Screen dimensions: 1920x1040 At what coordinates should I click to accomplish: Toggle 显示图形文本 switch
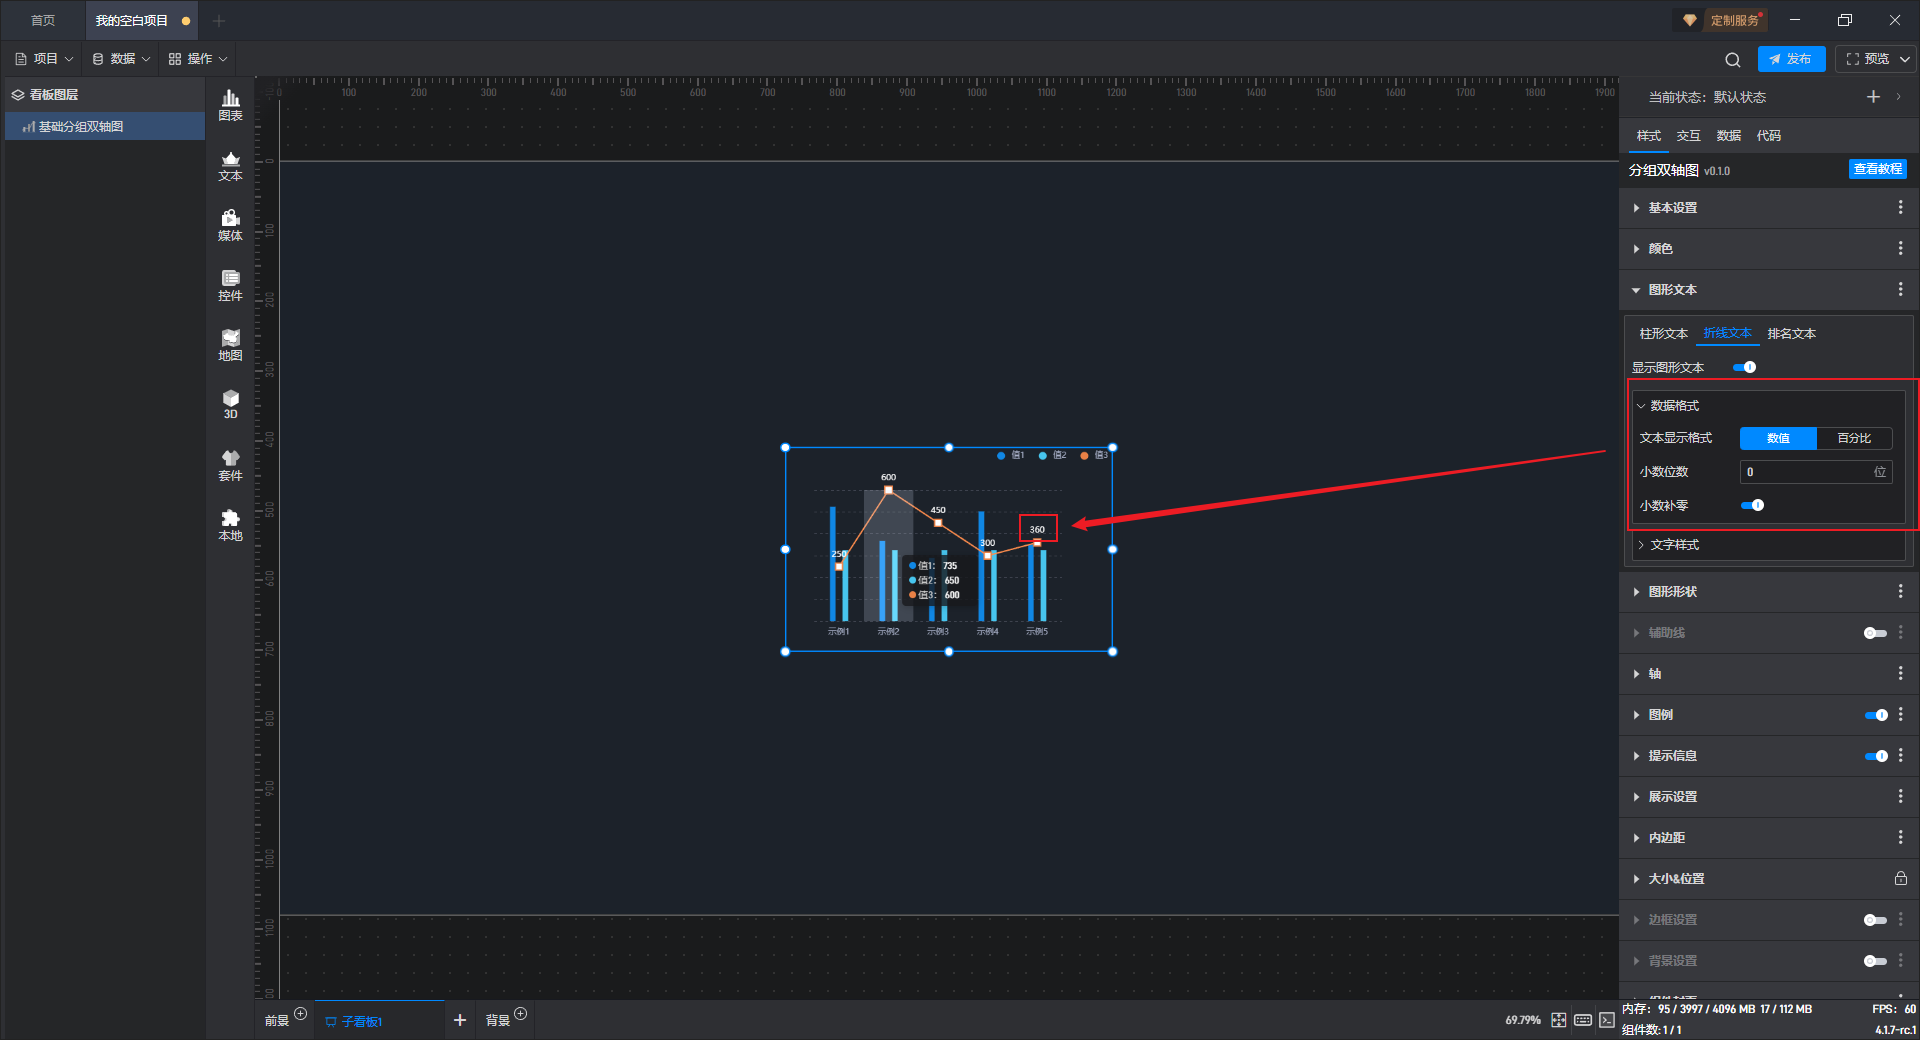1745,367
